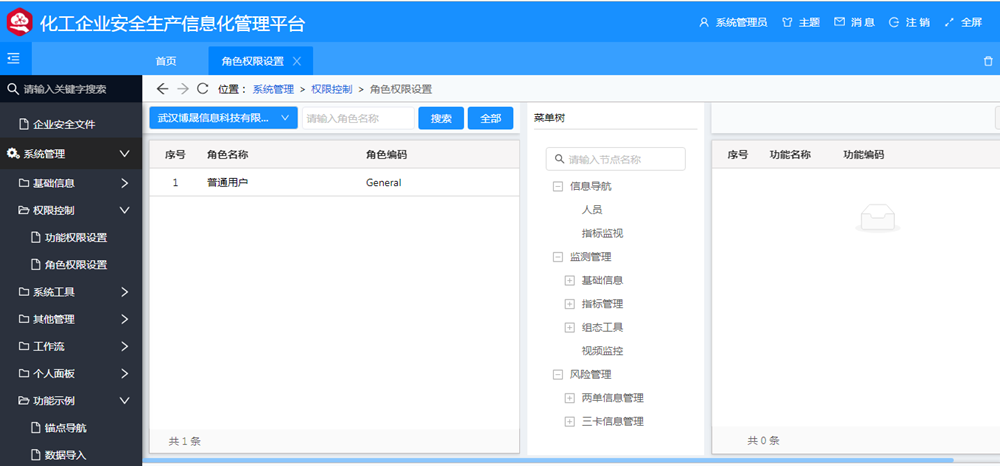Click the 功能编码 column header
Screen dimensions: 1000x466
[x=864, y=154]
